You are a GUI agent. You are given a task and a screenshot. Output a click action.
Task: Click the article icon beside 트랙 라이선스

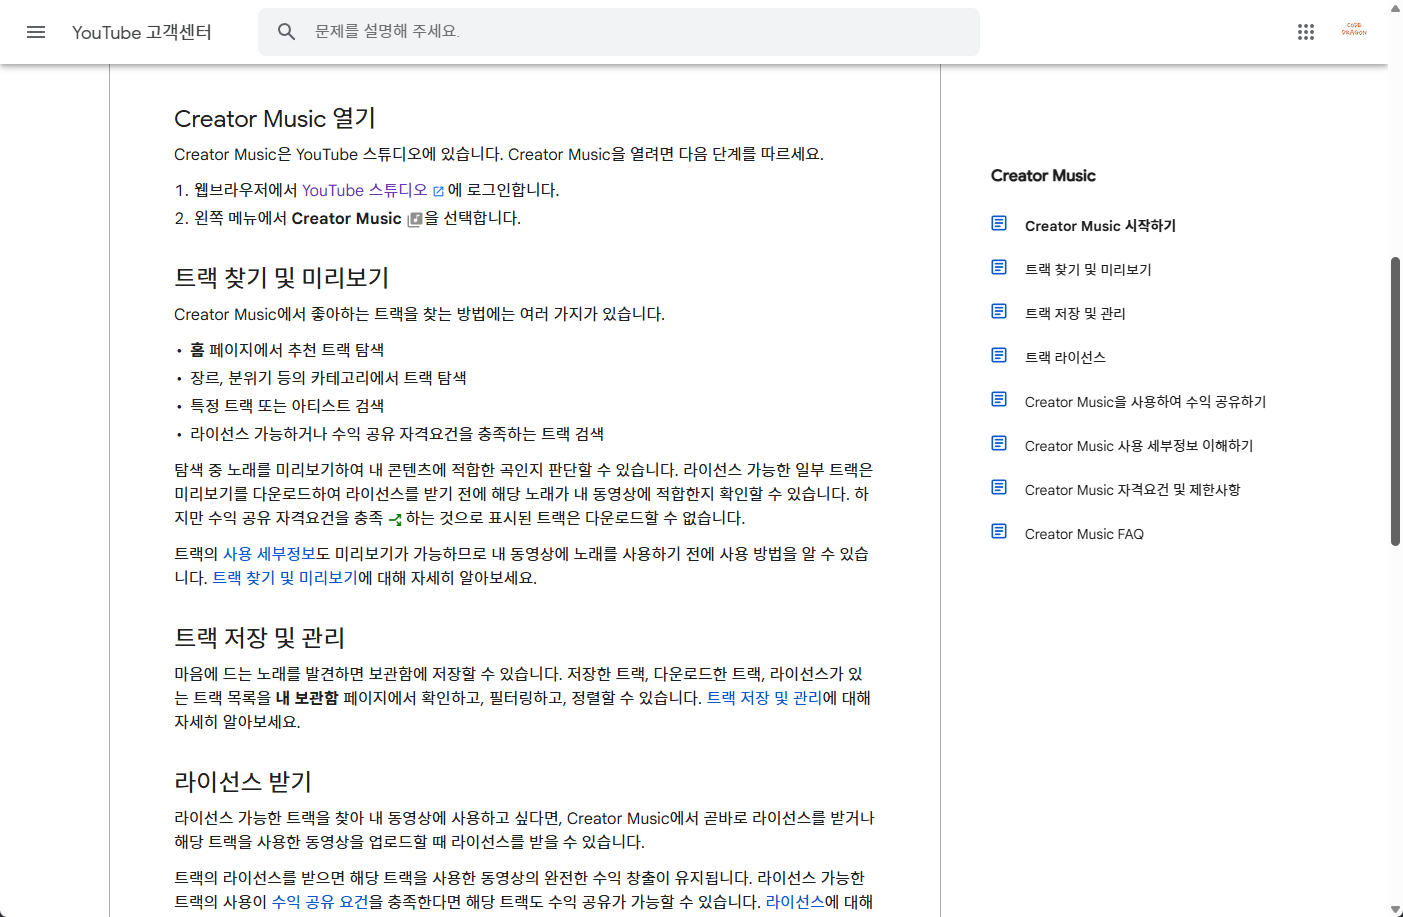pyautogui.click(x=999, y=356)
